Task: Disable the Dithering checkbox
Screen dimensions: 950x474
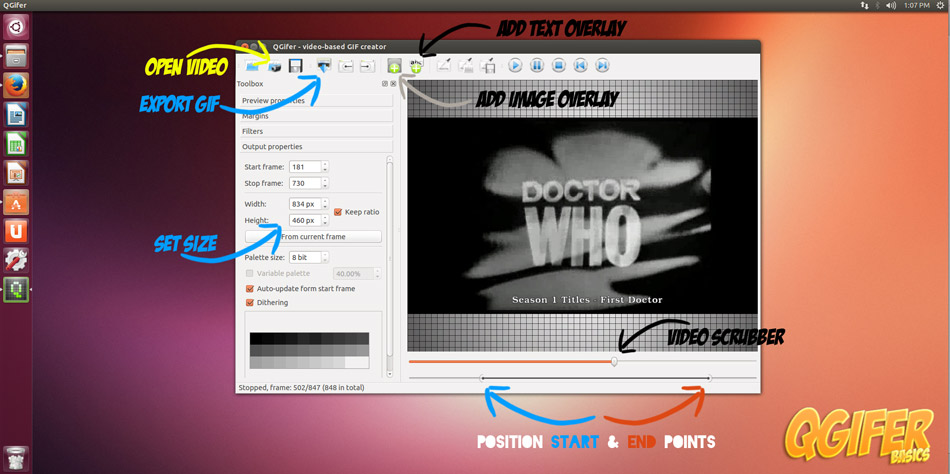Action: 250,302
